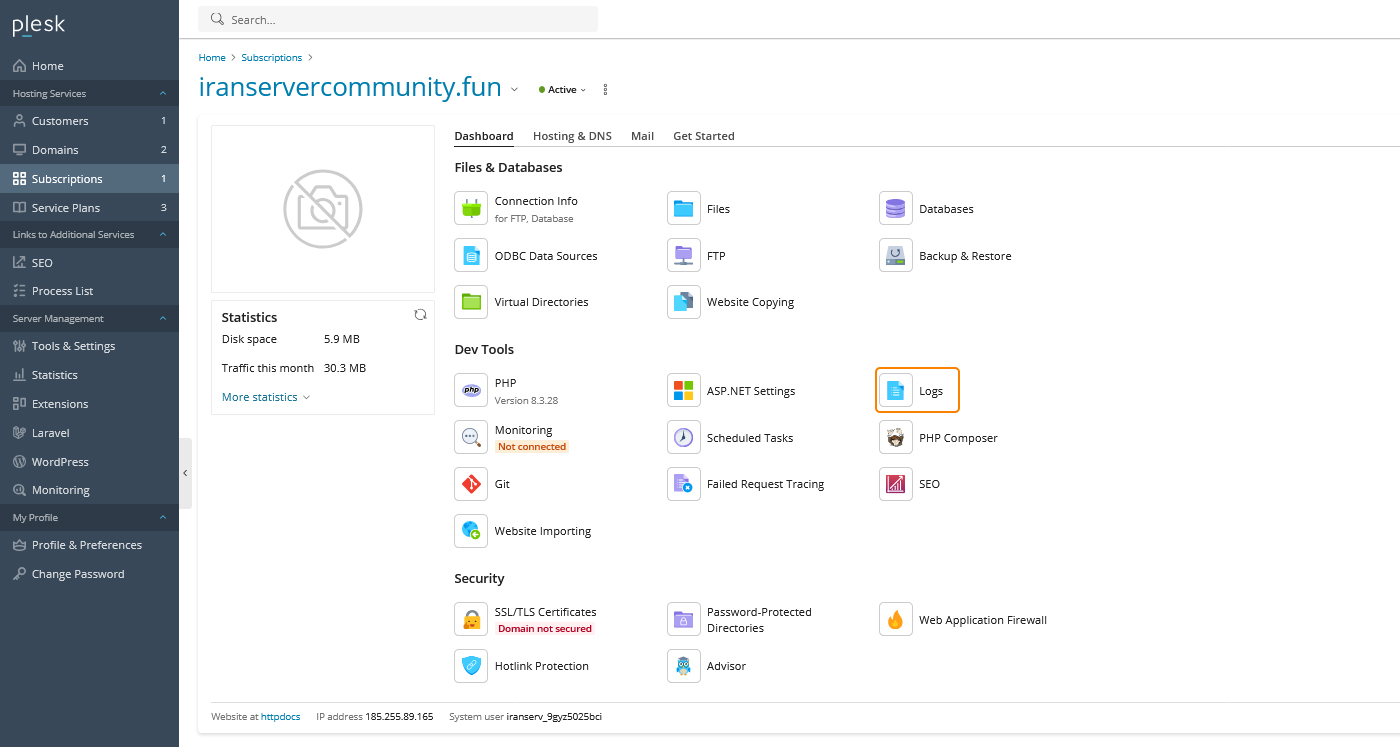Image resolution: width=1400 pixels, height=747 pixels.
Task: Open the domain name dropdown chevron
Action: (514, 89)
